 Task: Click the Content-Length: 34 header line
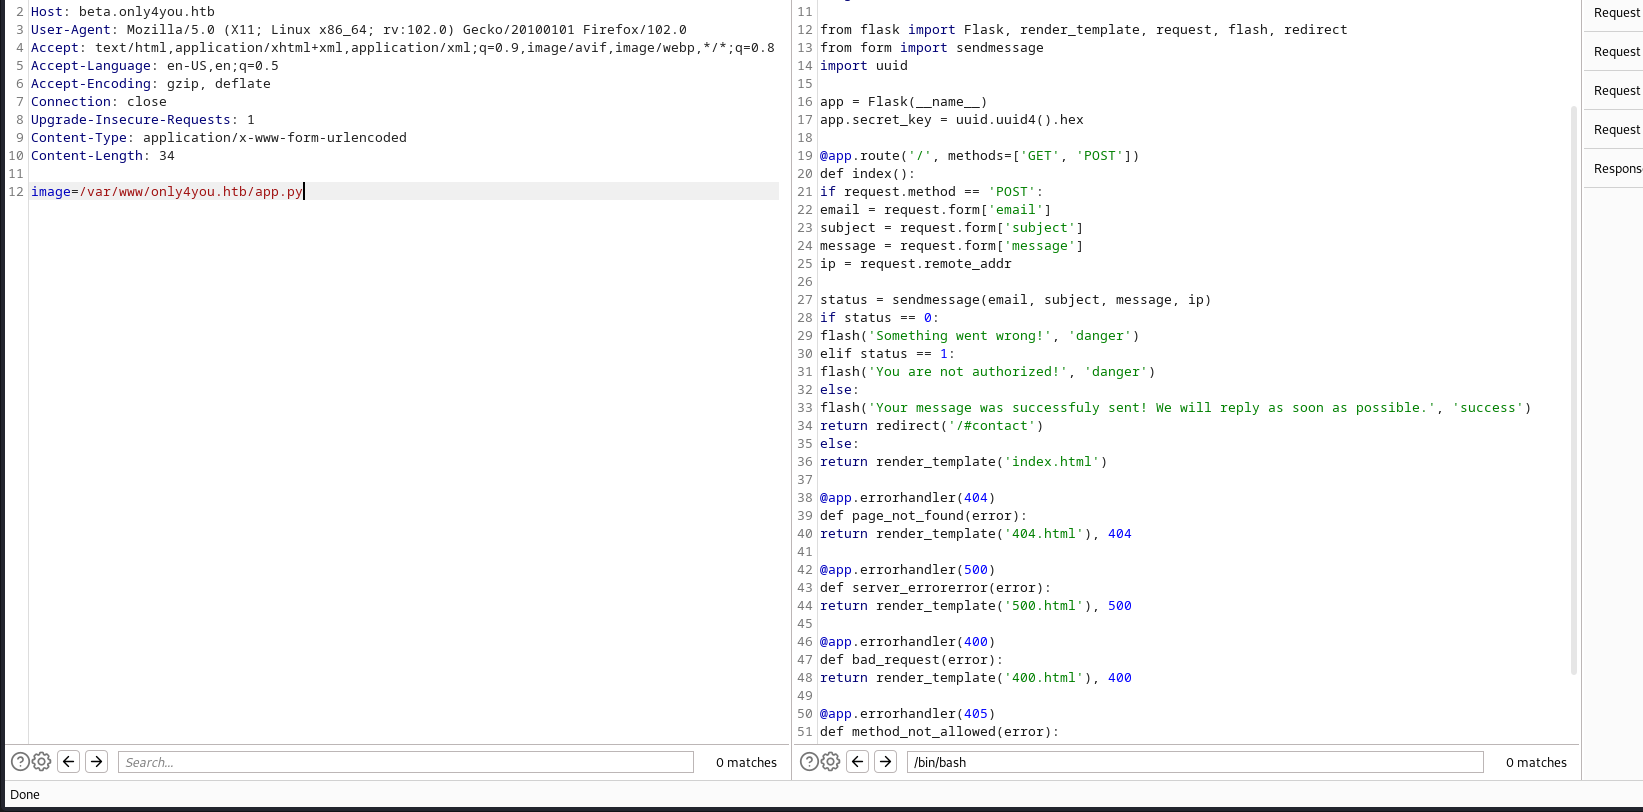(103, 156)
